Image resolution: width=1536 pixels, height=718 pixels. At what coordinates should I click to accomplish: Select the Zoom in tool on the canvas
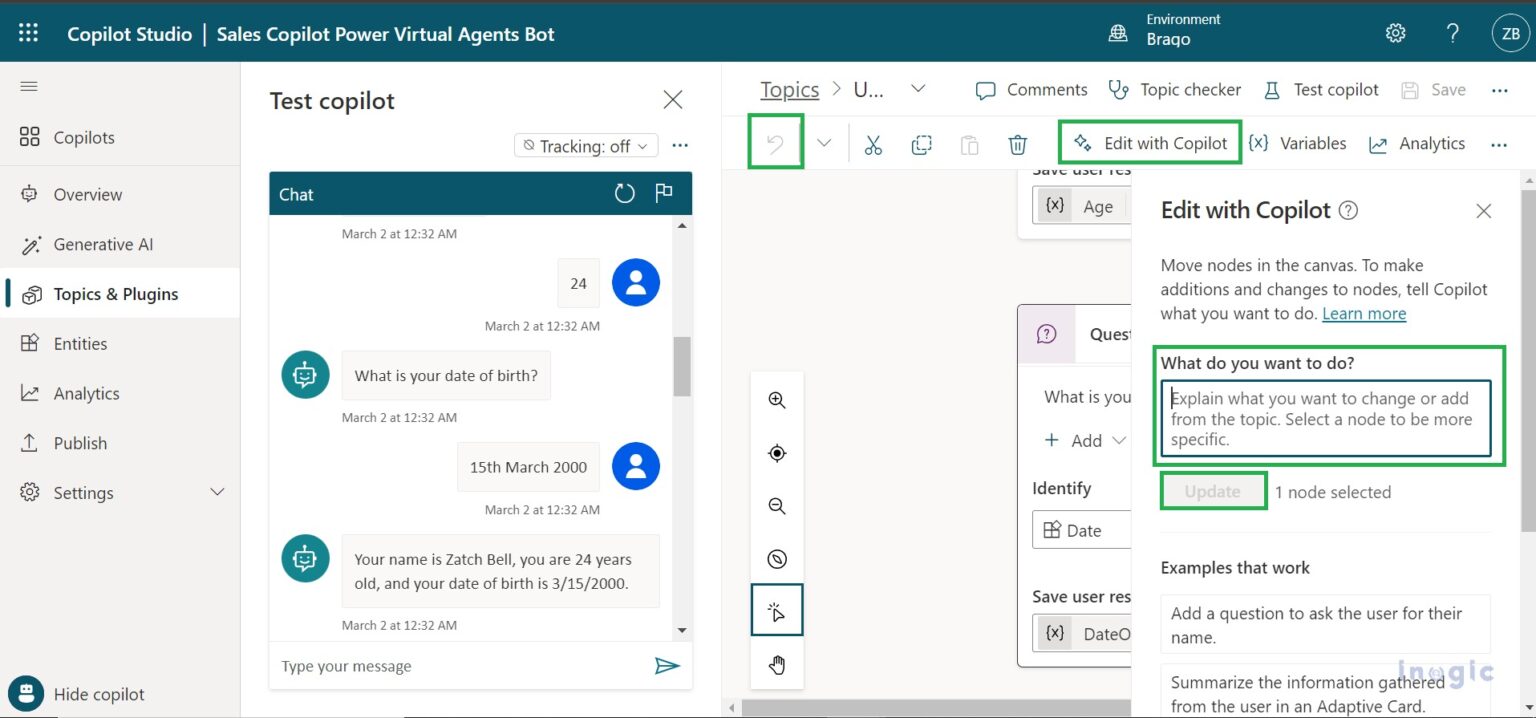[777, 399]
